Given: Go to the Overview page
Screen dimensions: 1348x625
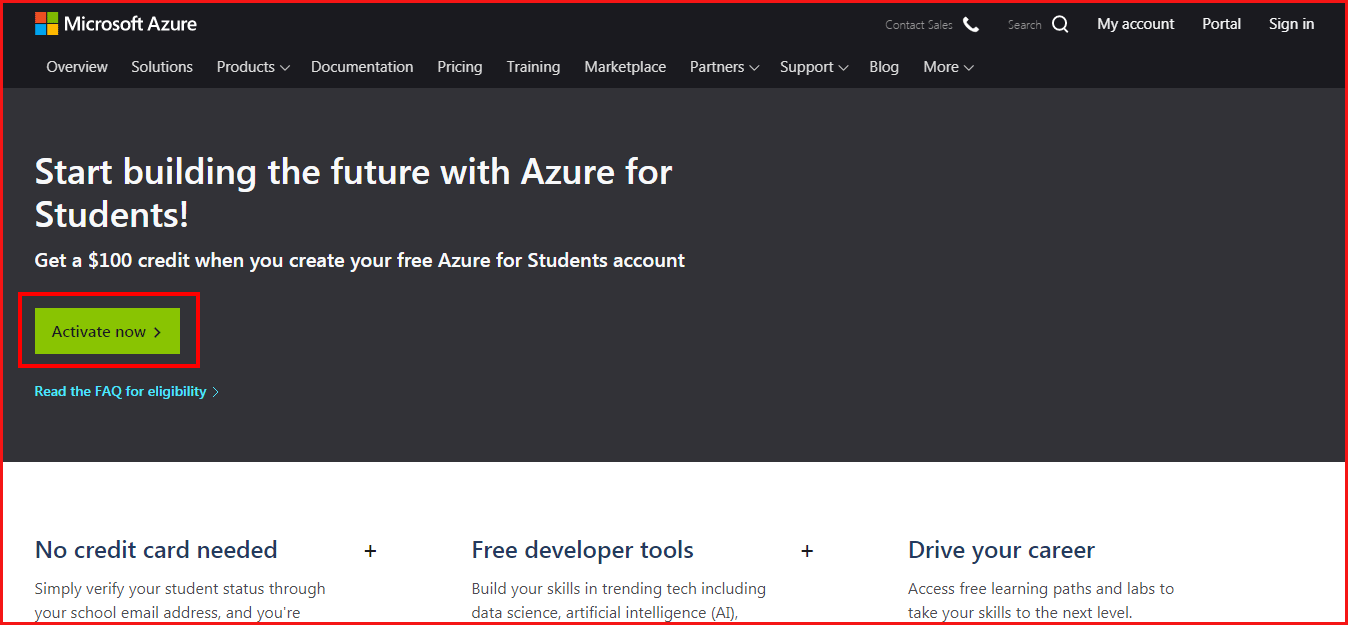Looking at the screenshot, I should coord(77,67).
